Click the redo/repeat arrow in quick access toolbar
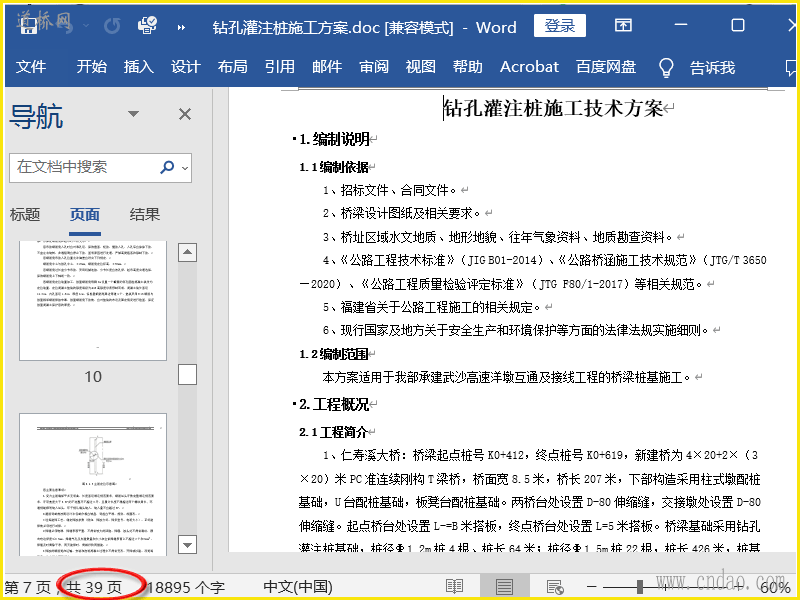800x600 pixels. tap(112, 26)
